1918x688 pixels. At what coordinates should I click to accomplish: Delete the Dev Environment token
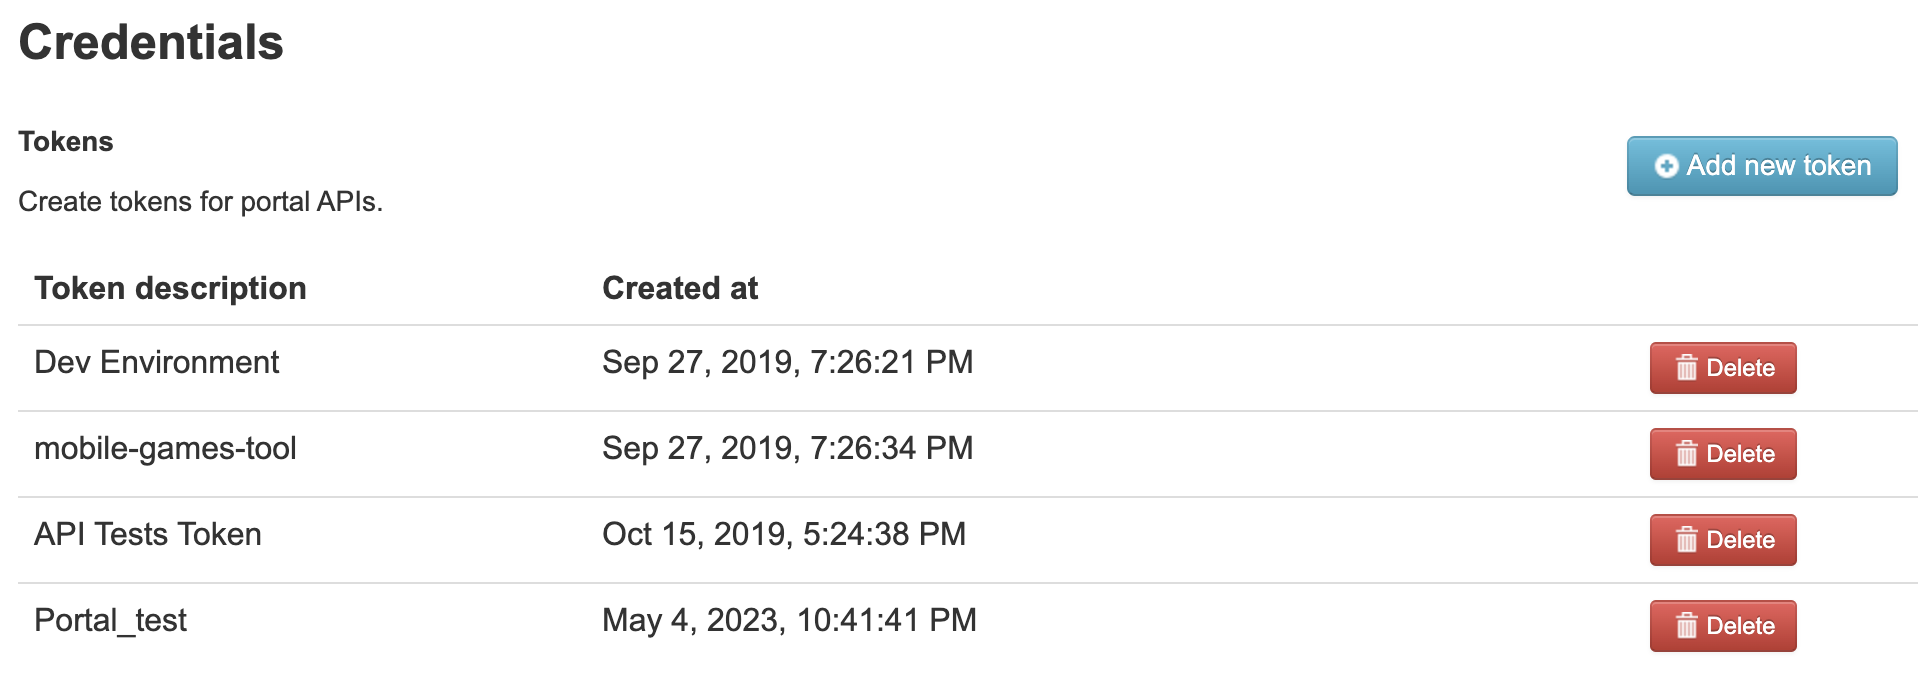(1722, 368)
